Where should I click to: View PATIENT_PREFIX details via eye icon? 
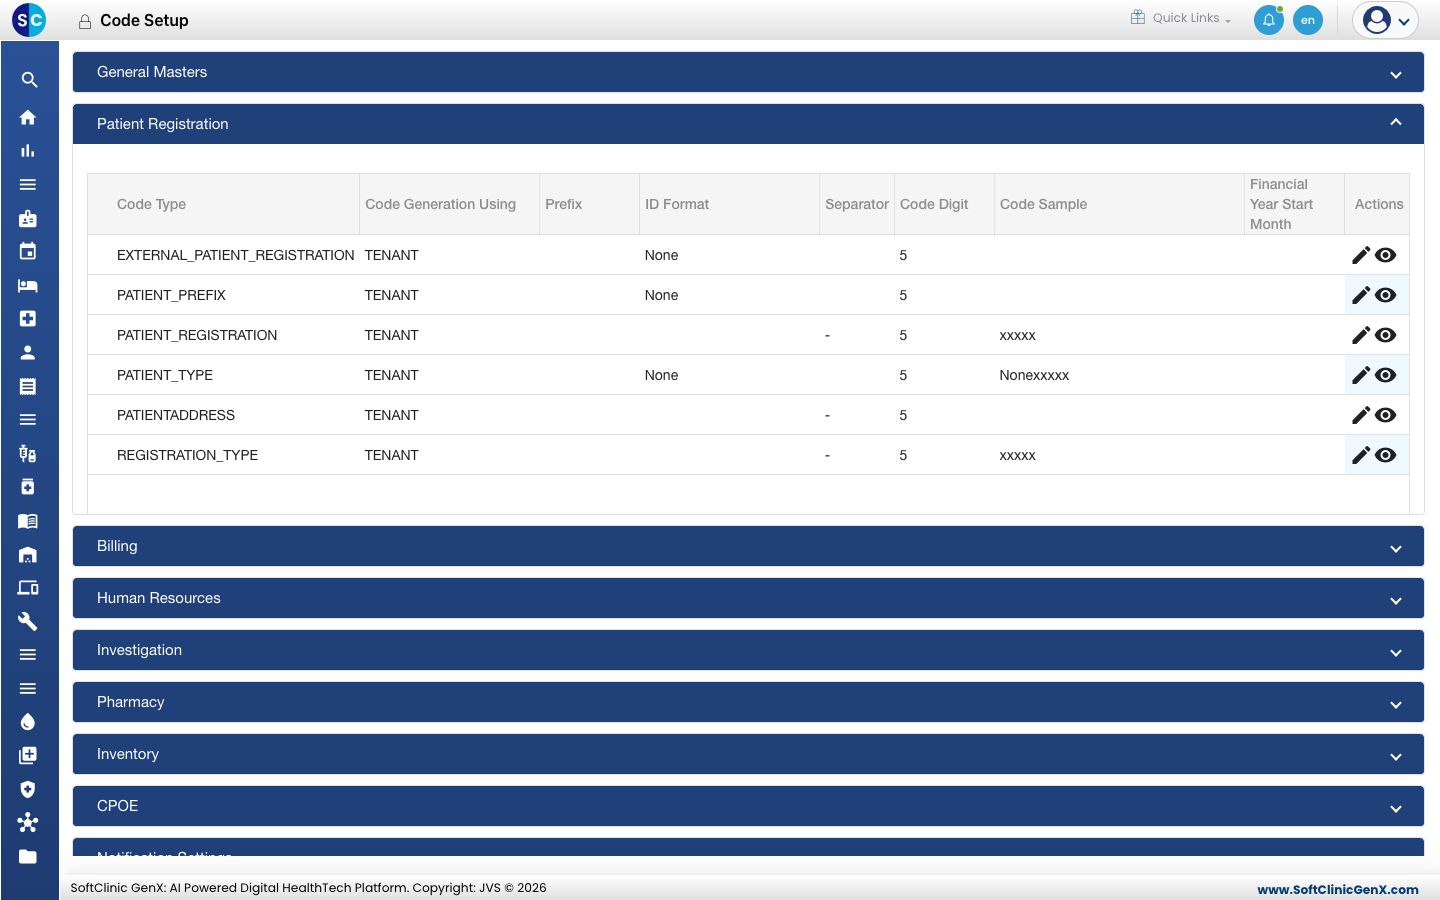[1385, 295]
